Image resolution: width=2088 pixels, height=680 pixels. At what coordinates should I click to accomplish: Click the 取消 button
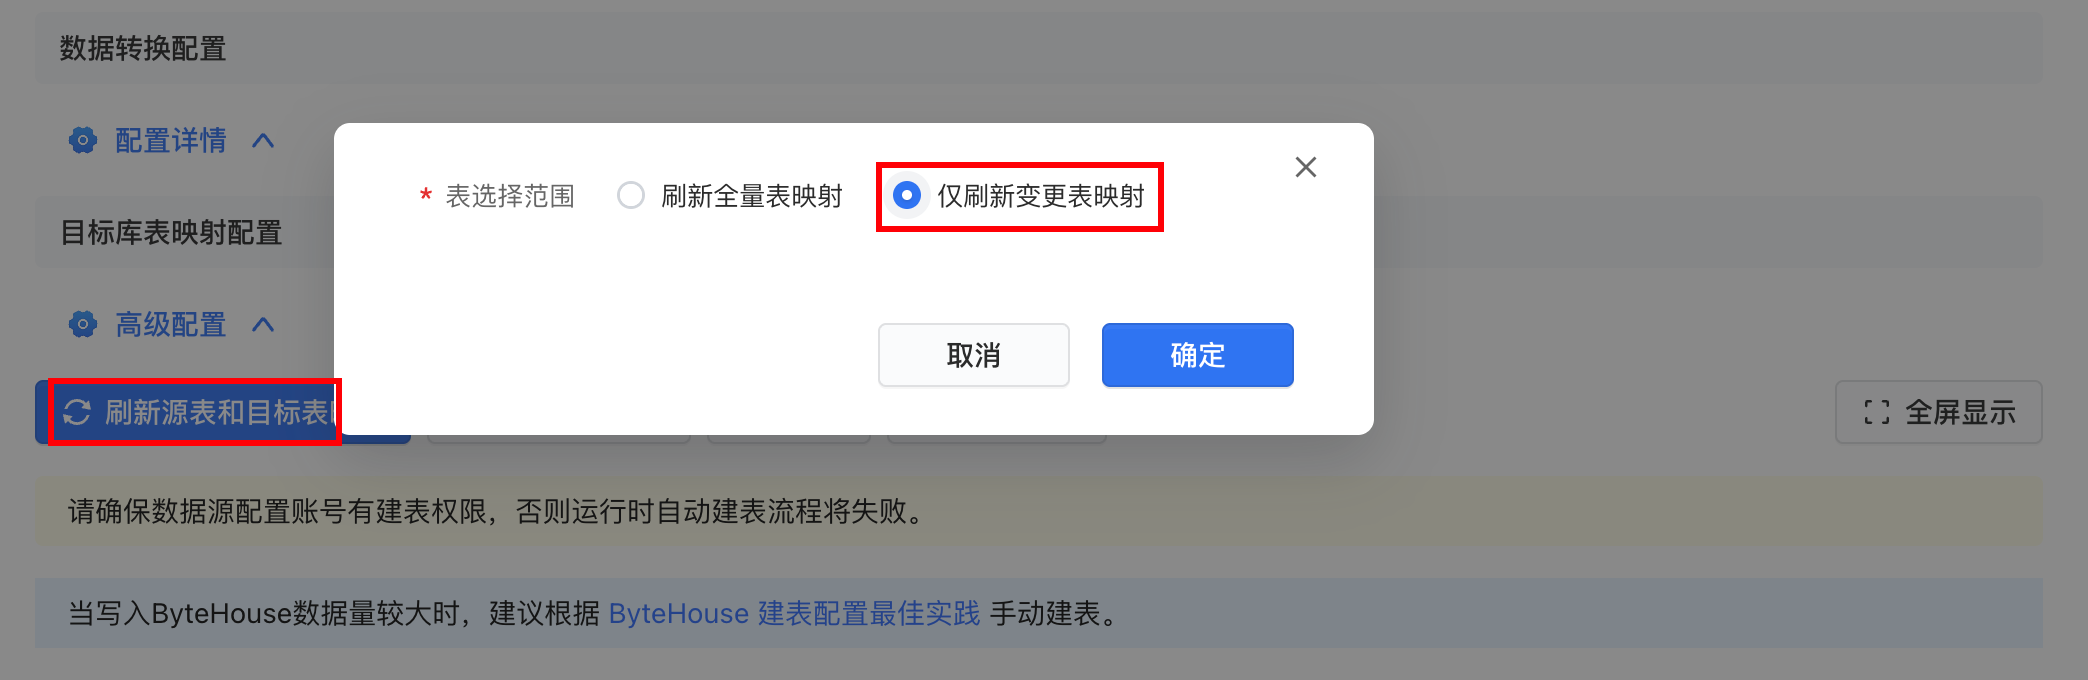(x=974, y=355)
